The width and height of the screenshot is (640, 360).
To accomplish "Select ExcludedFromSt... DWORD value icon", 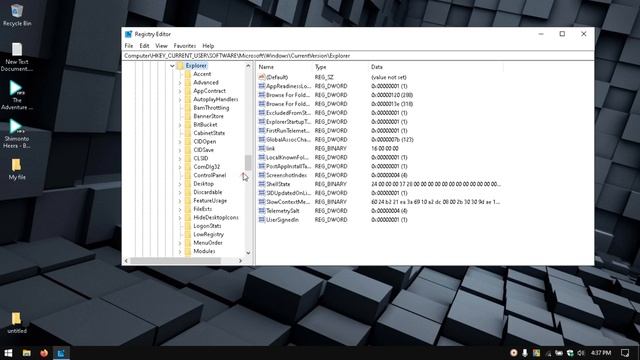I will [x=262, y=113].
